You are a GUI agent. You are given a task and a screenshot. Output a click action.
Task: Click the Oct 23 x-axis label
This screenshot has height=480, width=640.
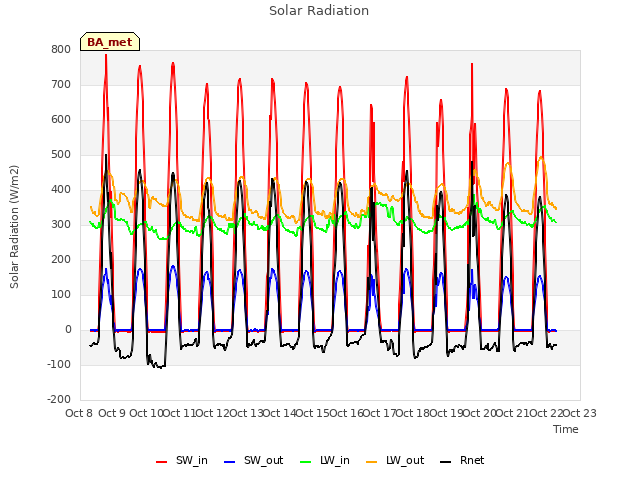pyautogui.click(x=580, y=413)
